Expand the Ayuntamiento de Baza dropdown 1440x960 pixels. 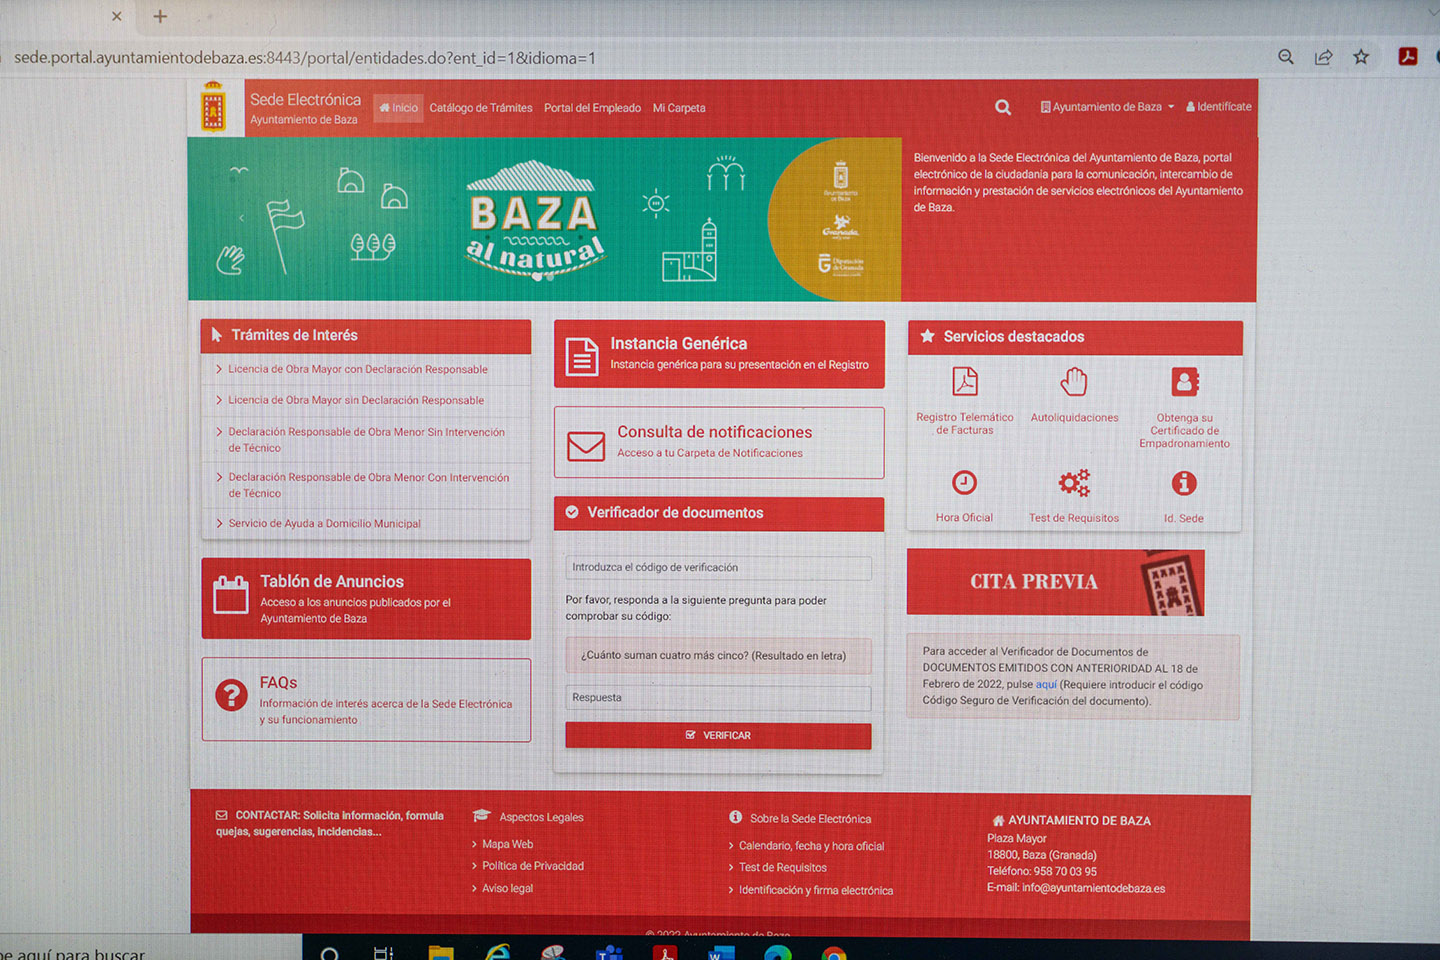point(1108,107)
